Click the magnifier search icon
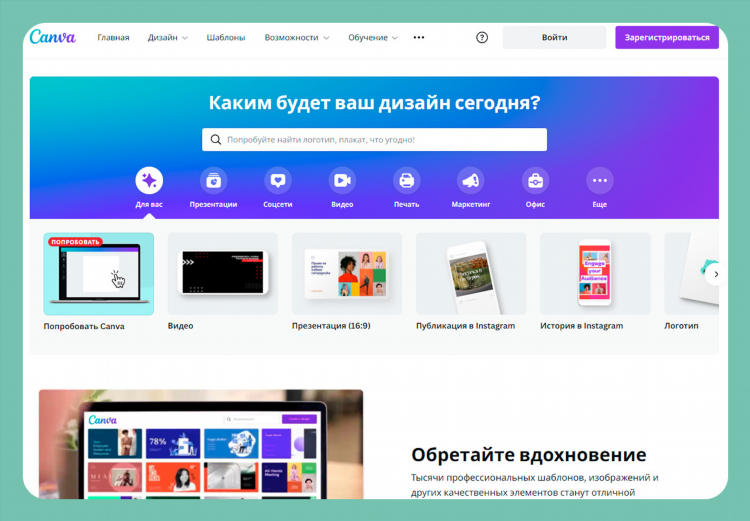Image resolution: width=750 pixels, height=521 pixels. click(x=216, y=139)
